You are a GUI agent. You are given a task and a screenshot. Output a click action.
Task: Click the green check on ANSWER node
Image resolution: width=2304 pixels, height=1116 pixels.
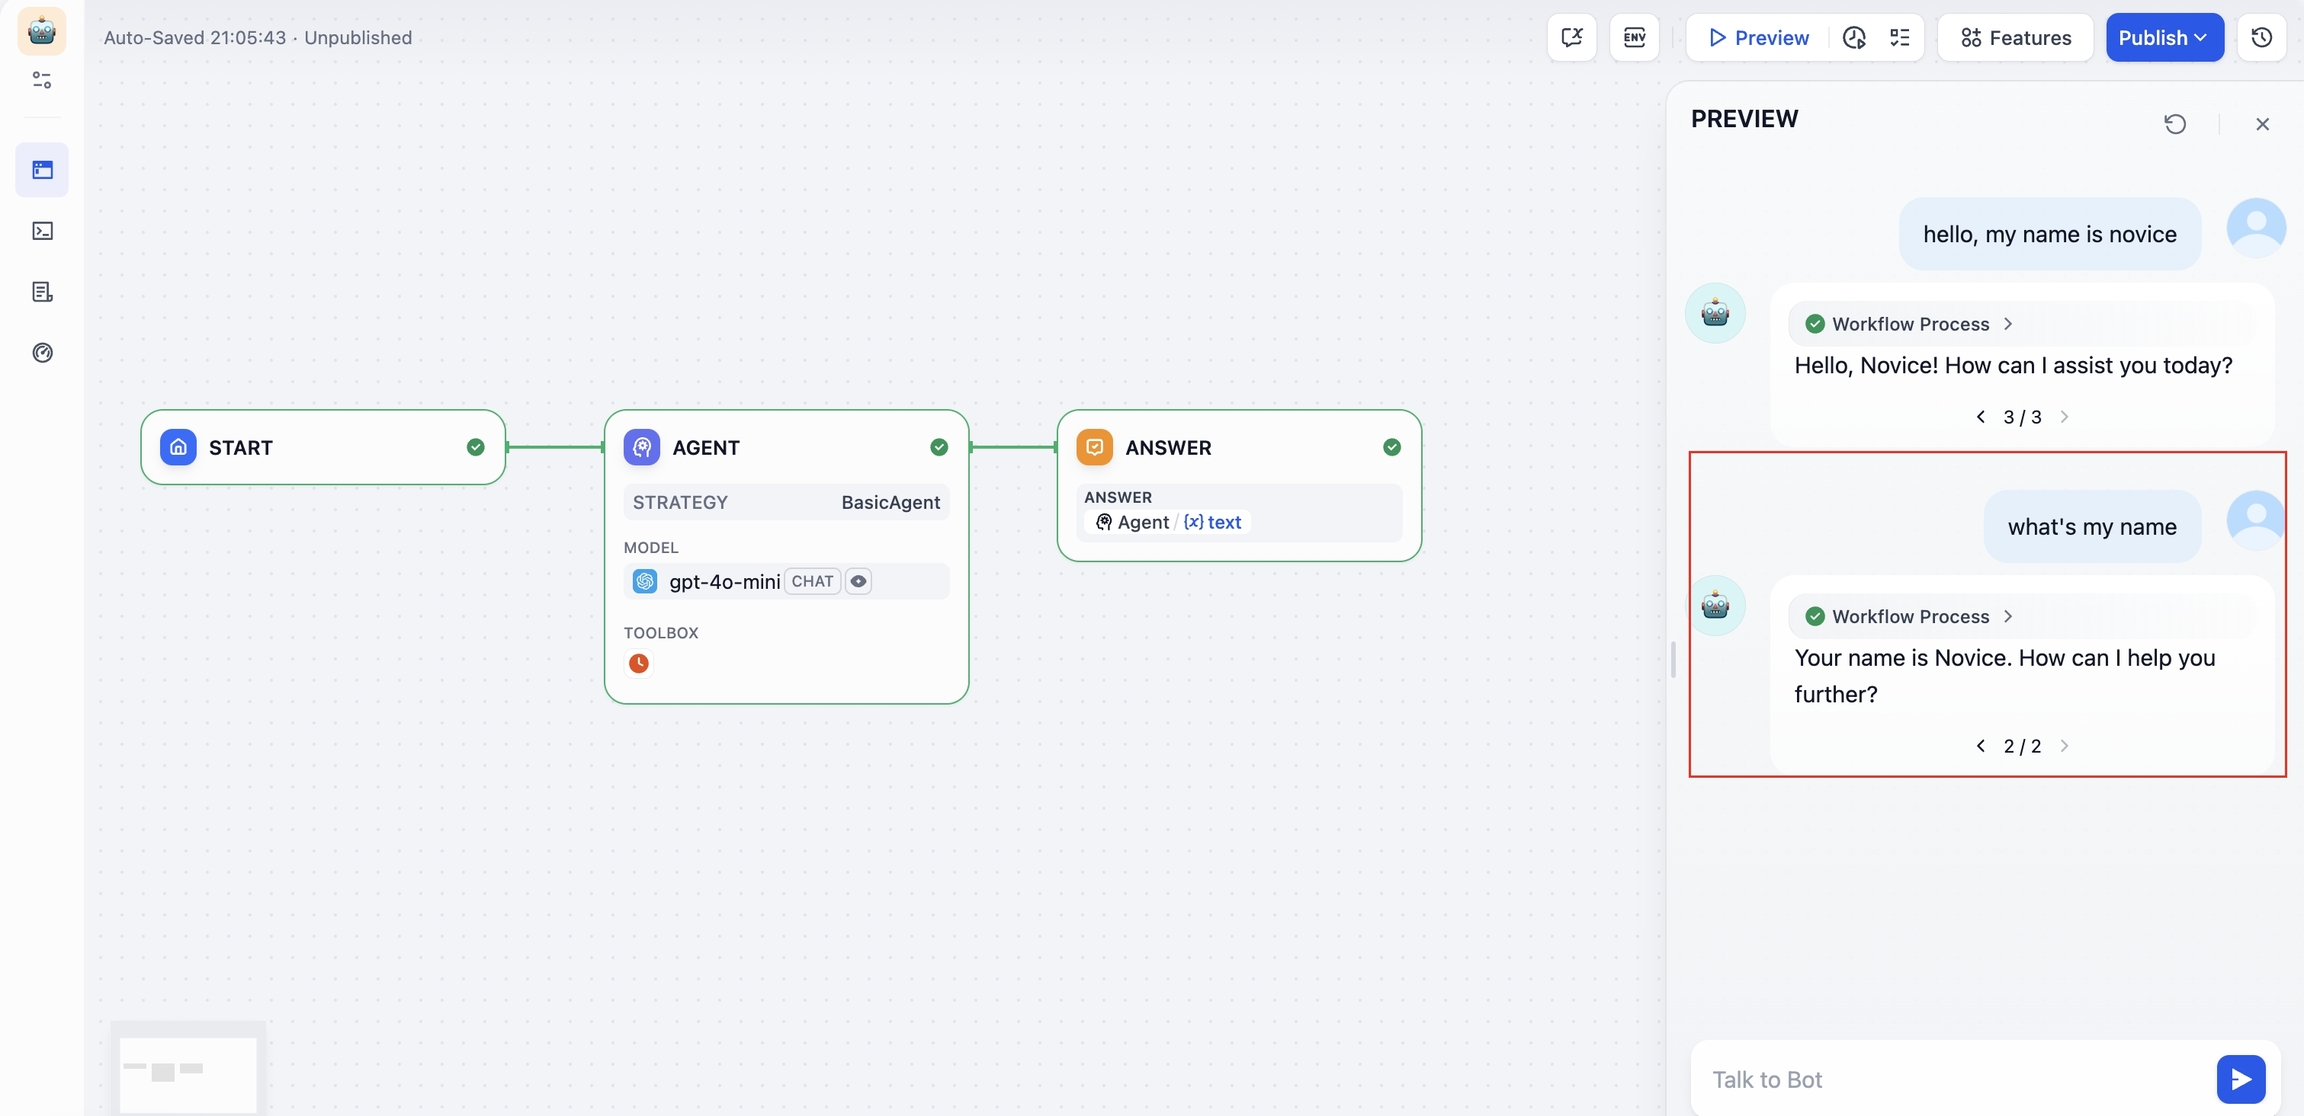tap(1391, 447)
